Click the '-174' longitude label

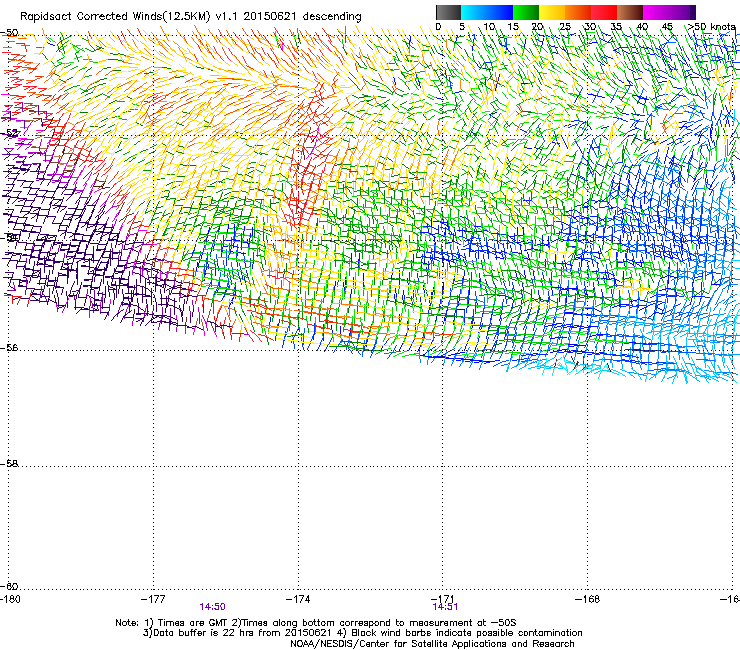point(298,599)
